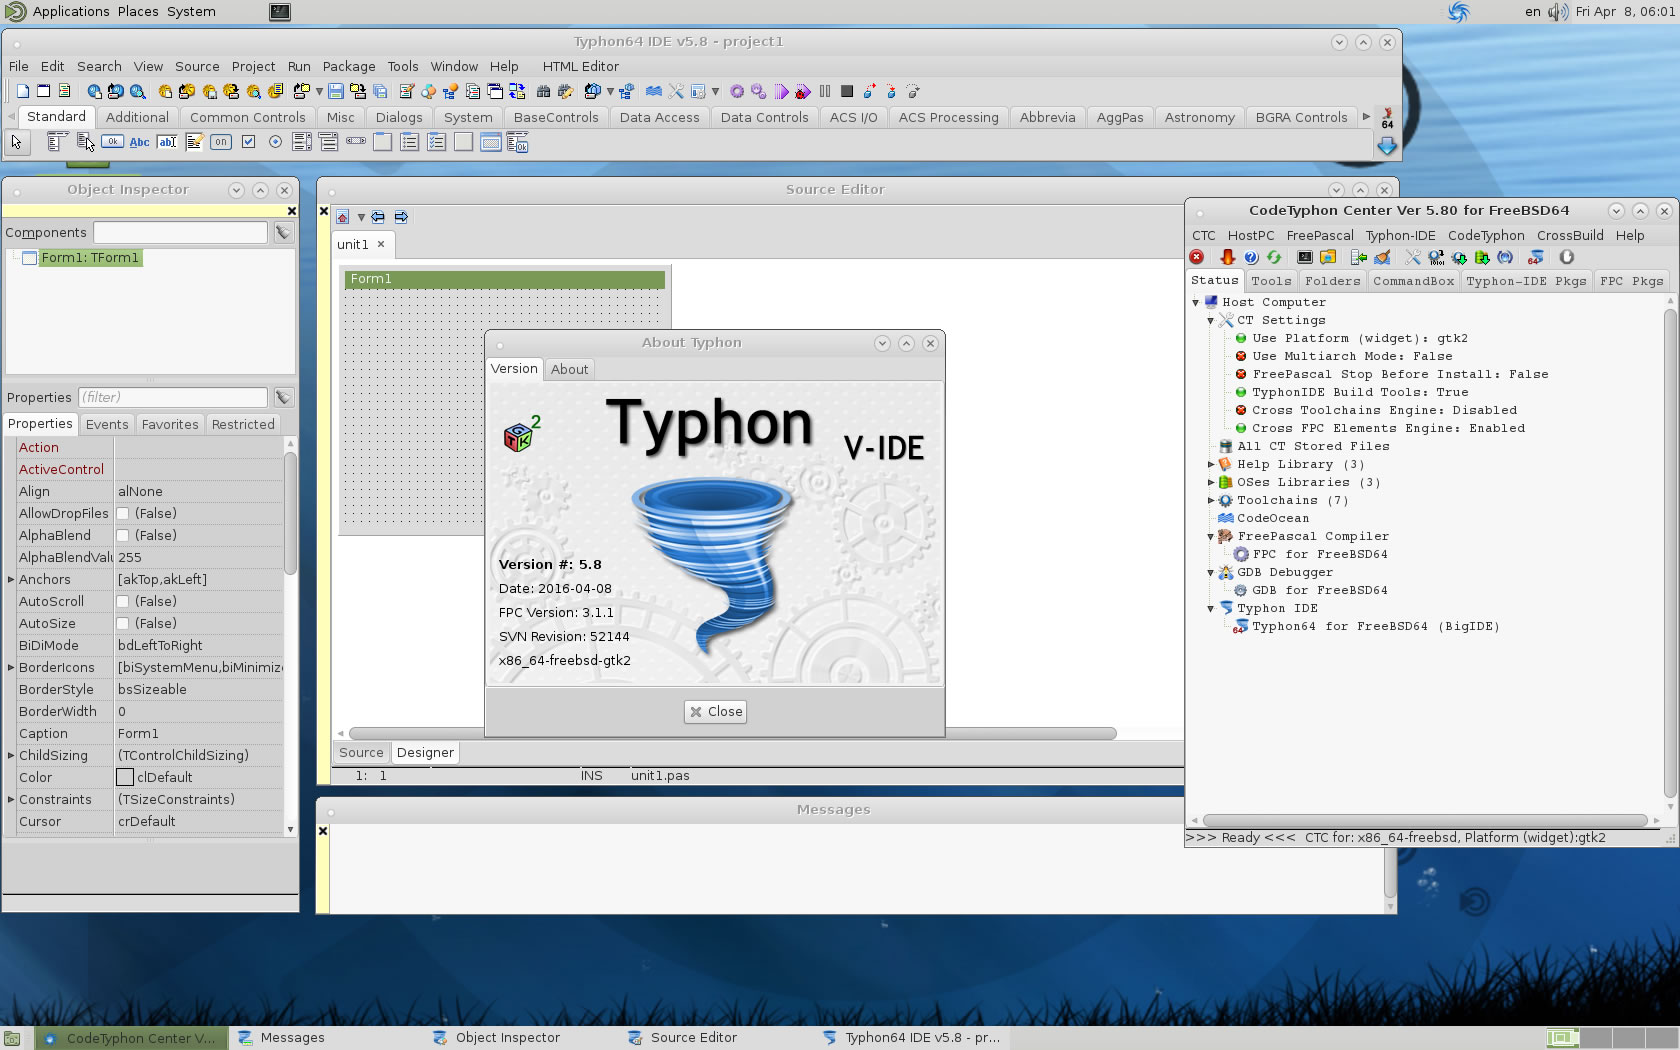Image resolution: width=1680 pixels, height=1050 pixels.
Task: Click the Save file icon in IDE toolbar
Action: (x=336, y=91)
